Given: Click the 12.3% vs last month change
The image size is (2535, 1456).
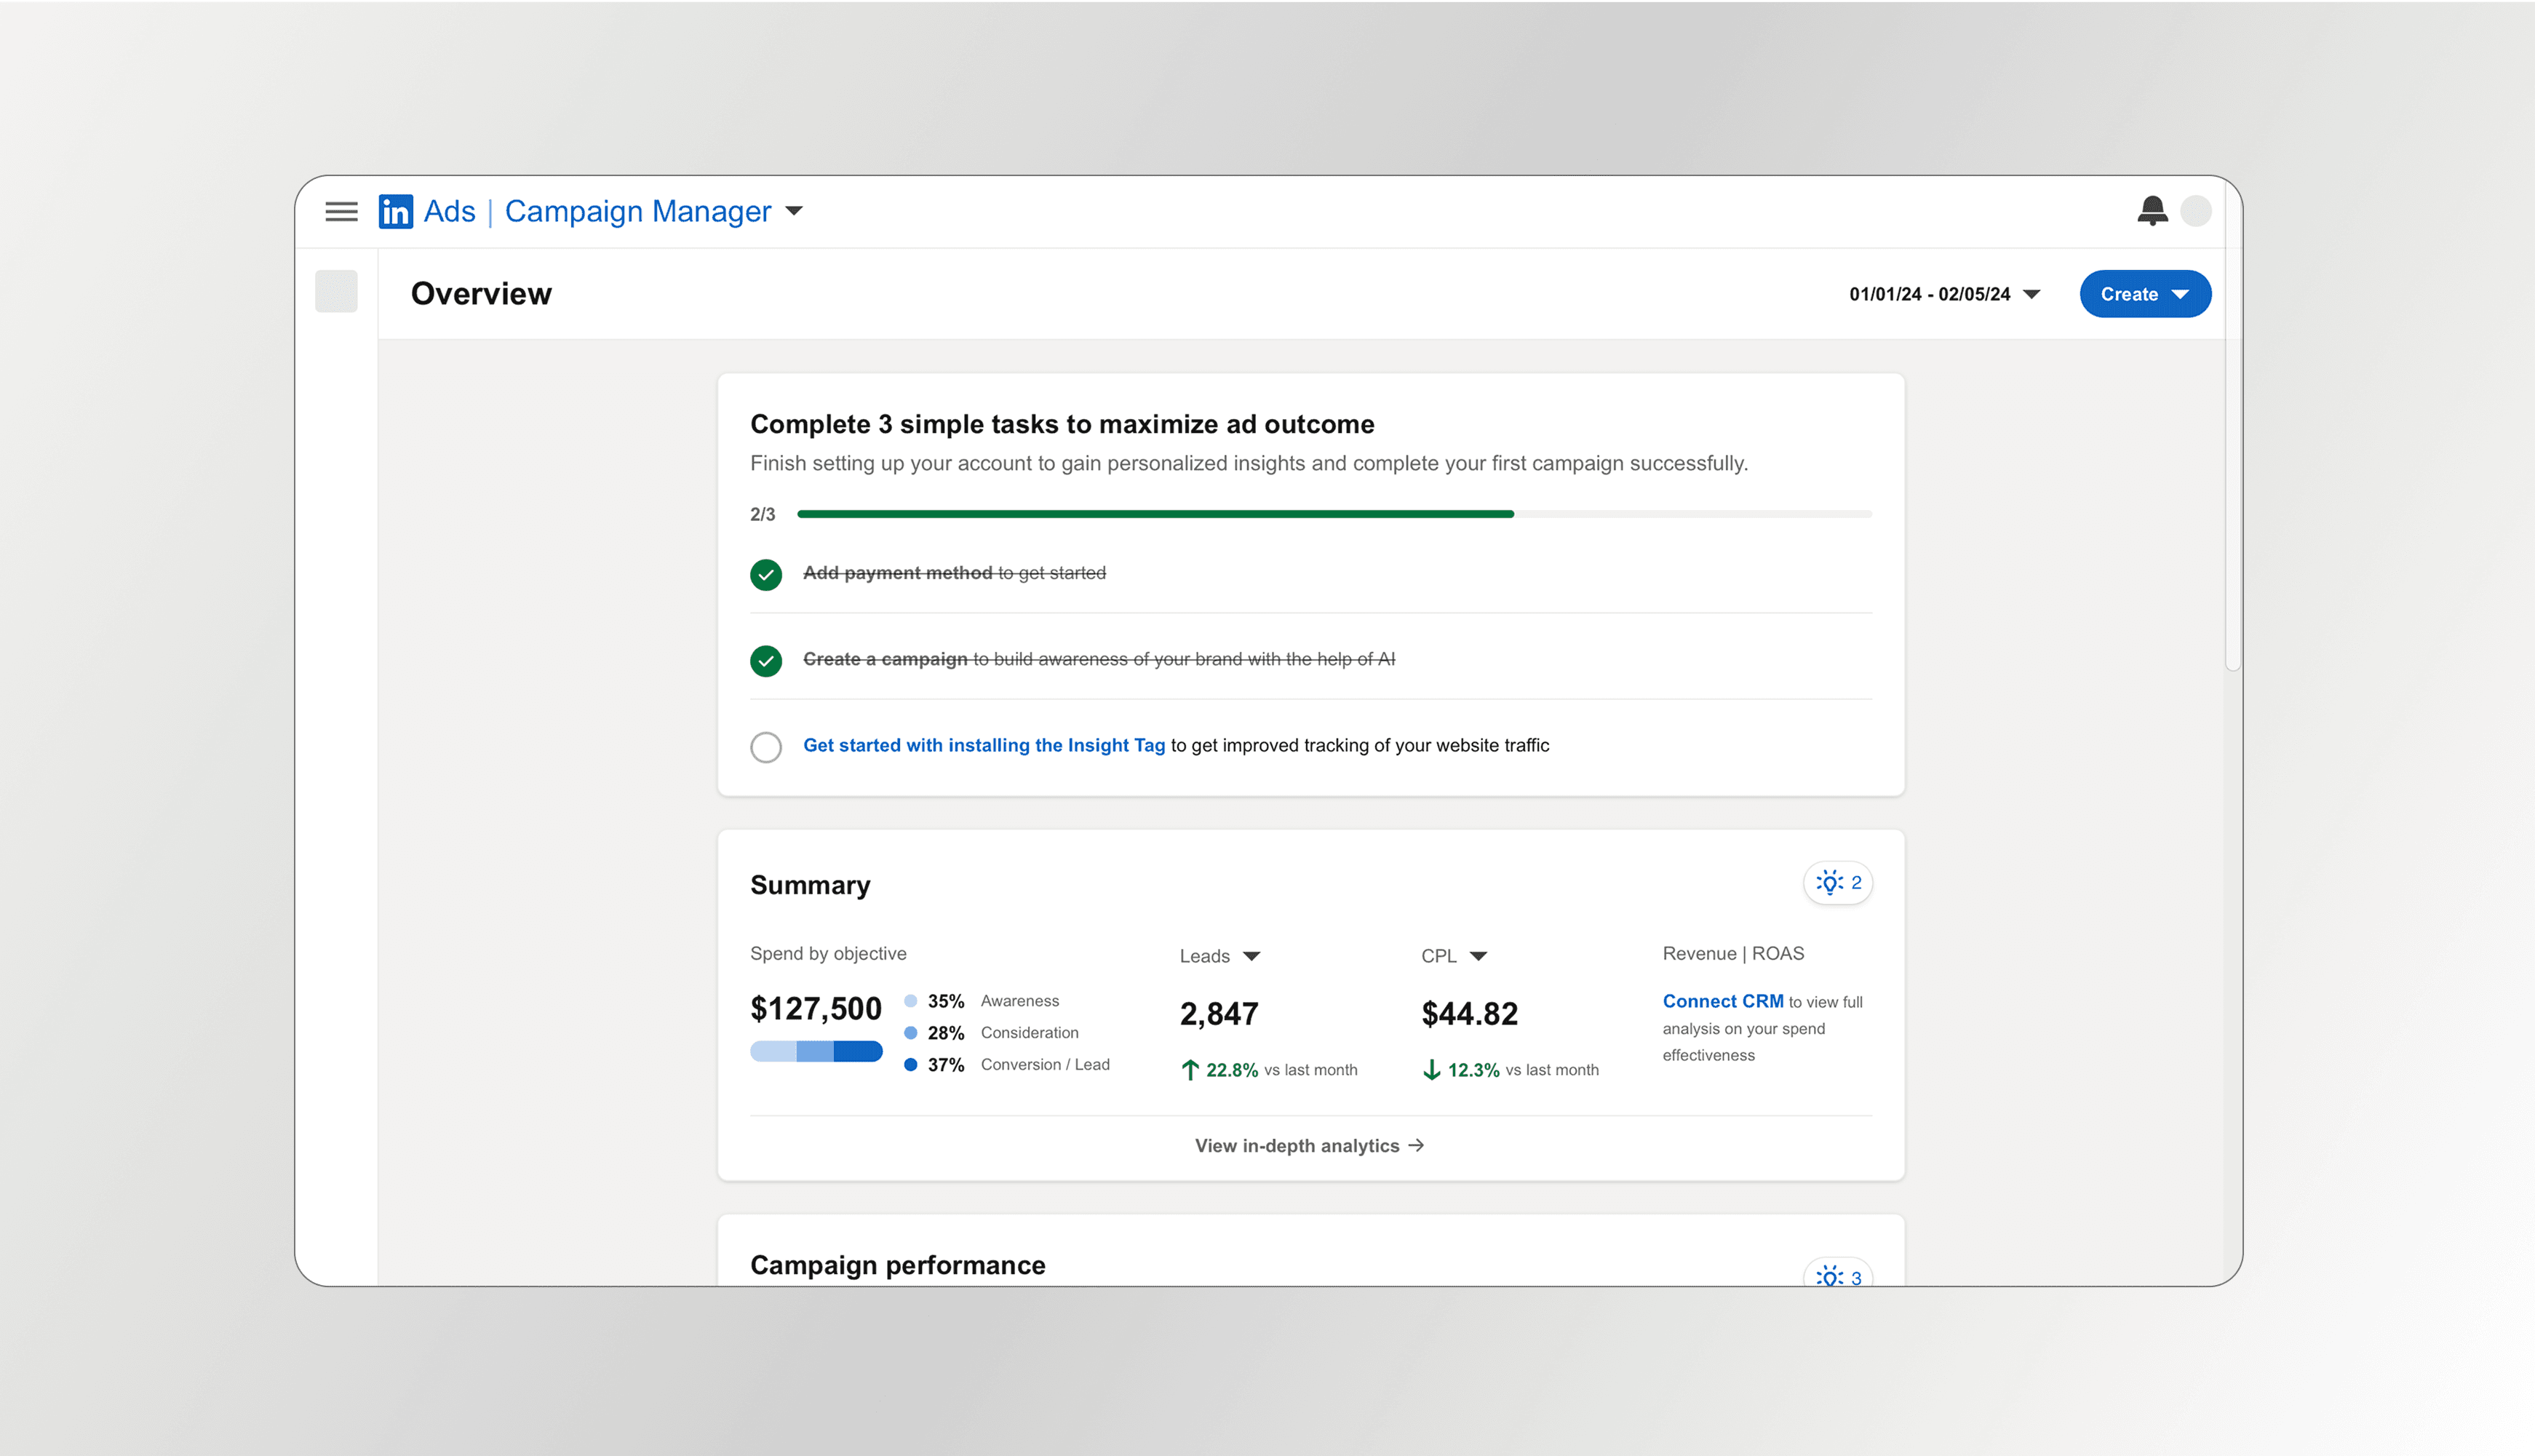Looking at the screenshot, I should click(1510, 1070).
